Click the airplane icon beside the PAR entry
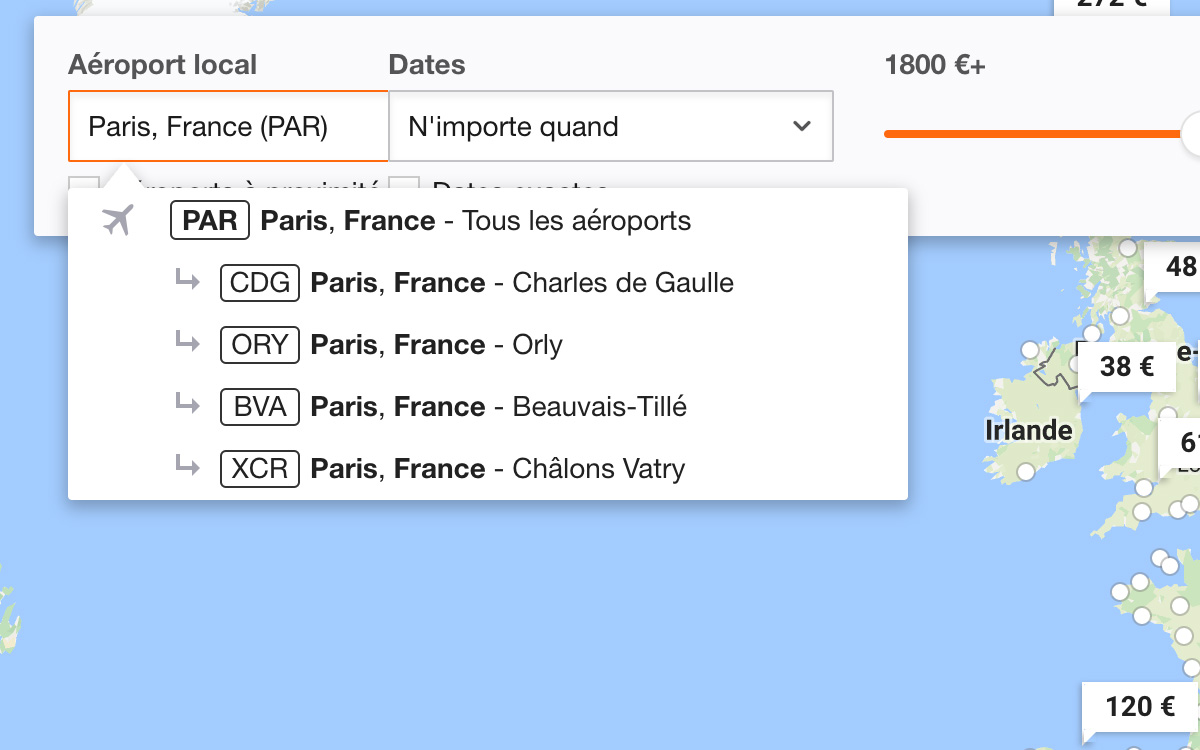This screenshot has width=1200, height=750. coord(118,219)
